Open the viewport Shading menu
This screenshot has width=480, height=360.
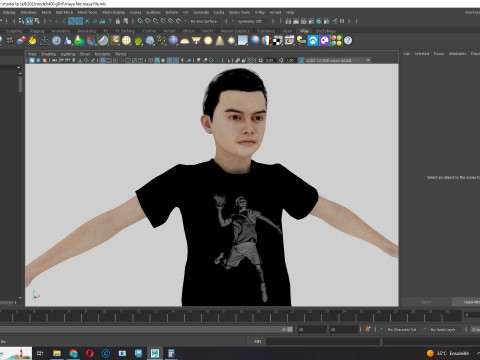[48, 54]
